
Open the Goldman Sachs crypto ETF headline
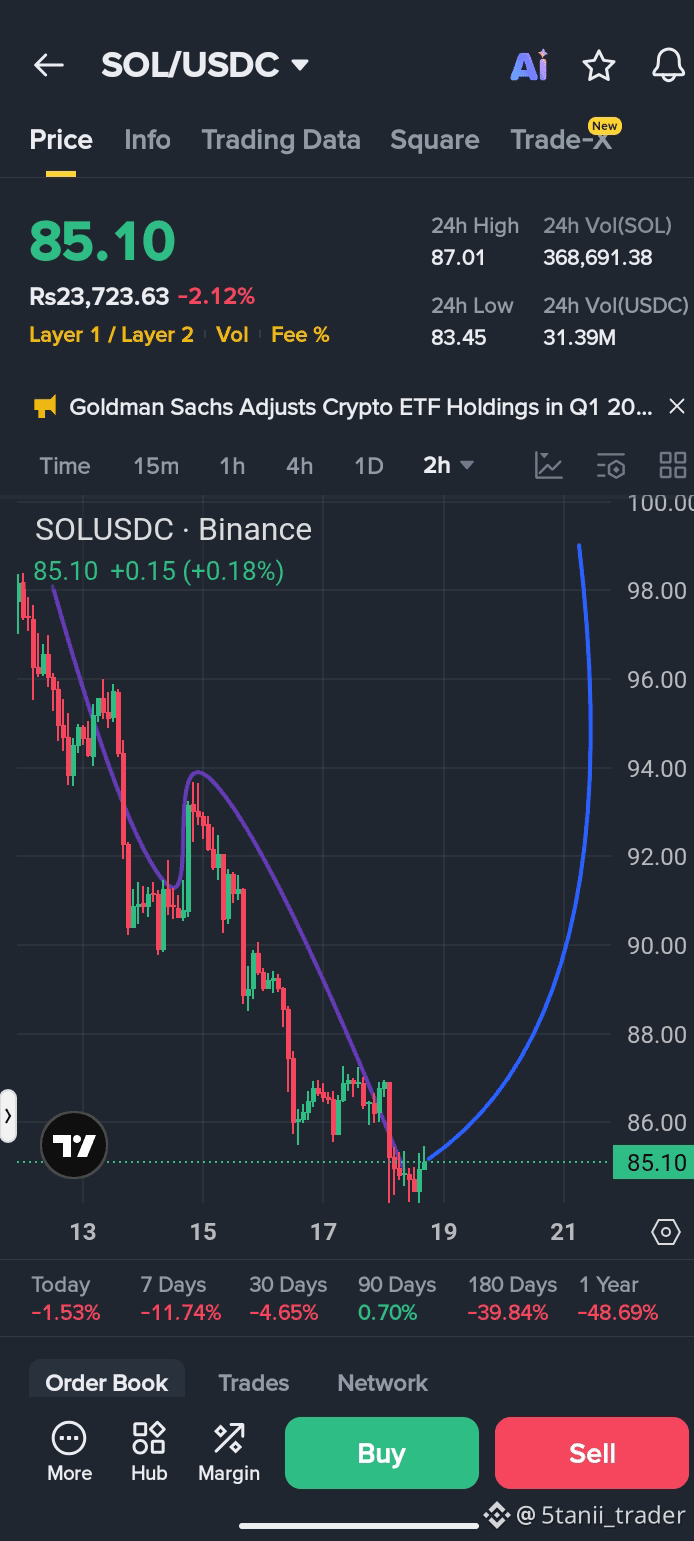click(360, 407)
